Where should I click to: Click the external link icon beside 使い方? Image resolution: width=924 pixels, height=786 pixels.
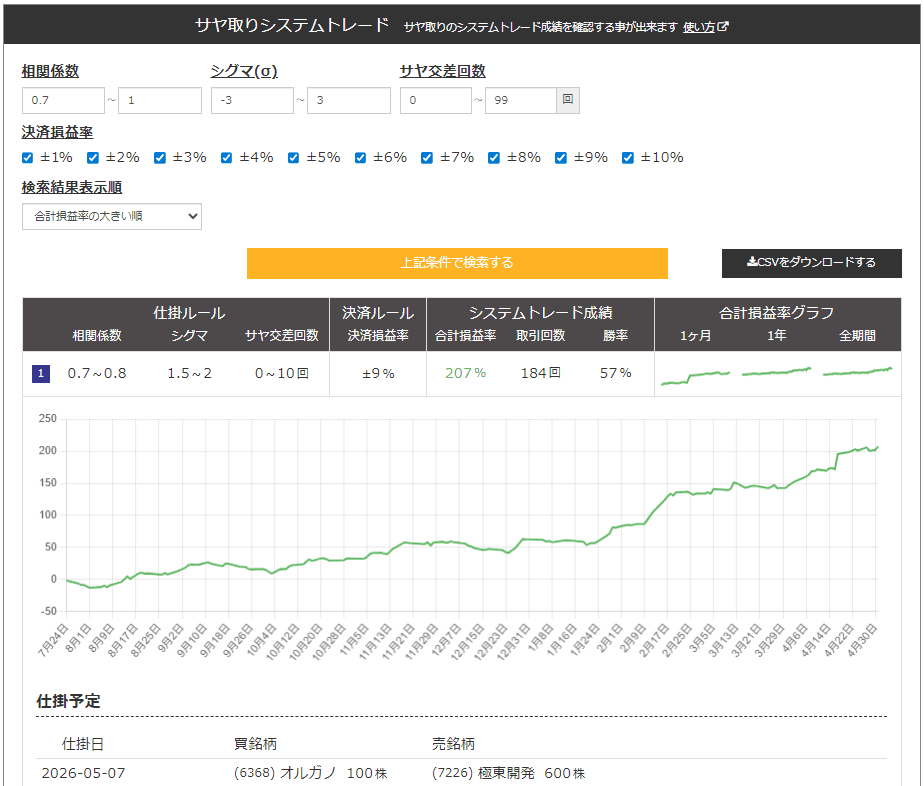coord(723,27)
